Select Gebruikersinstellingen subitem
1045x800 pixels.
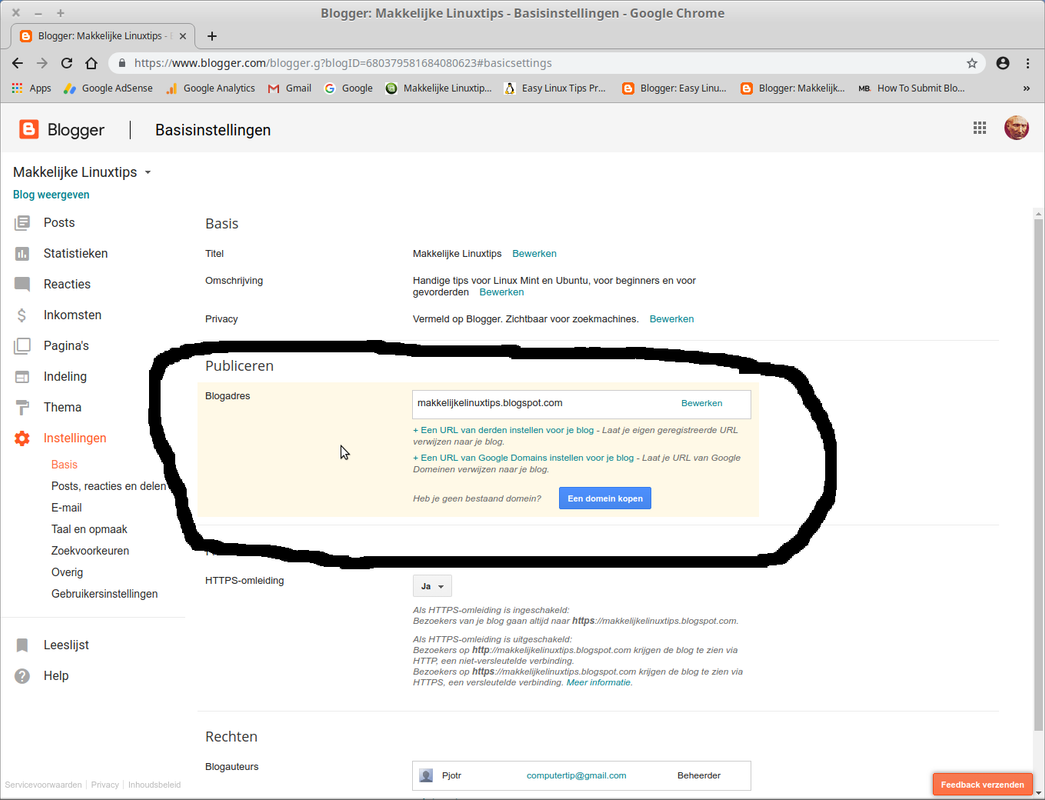click(105, 594)
